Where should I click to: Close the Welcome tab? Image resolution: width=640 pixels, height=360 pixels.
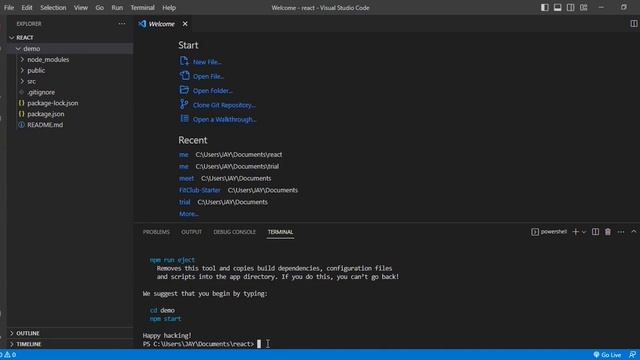(185, 24)
